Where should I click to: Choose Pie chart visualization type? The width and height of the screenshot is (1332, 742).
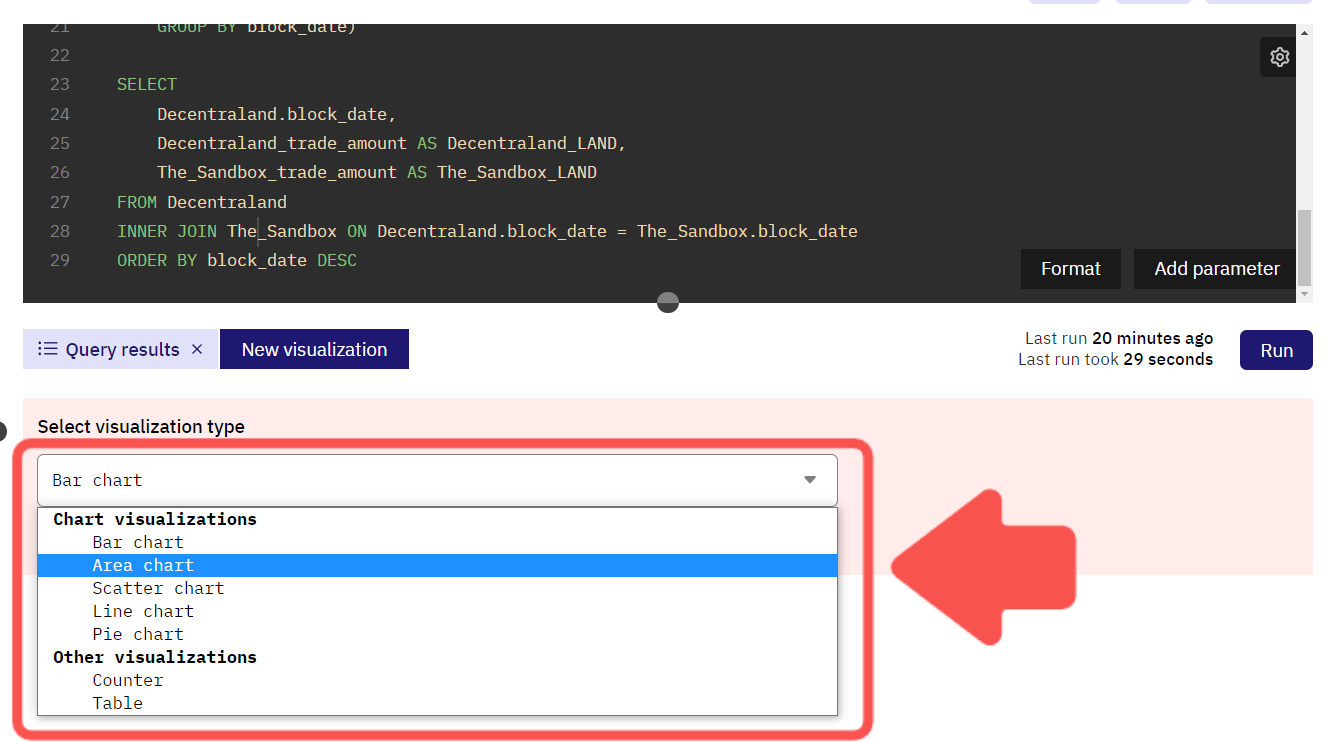point(137,634)
